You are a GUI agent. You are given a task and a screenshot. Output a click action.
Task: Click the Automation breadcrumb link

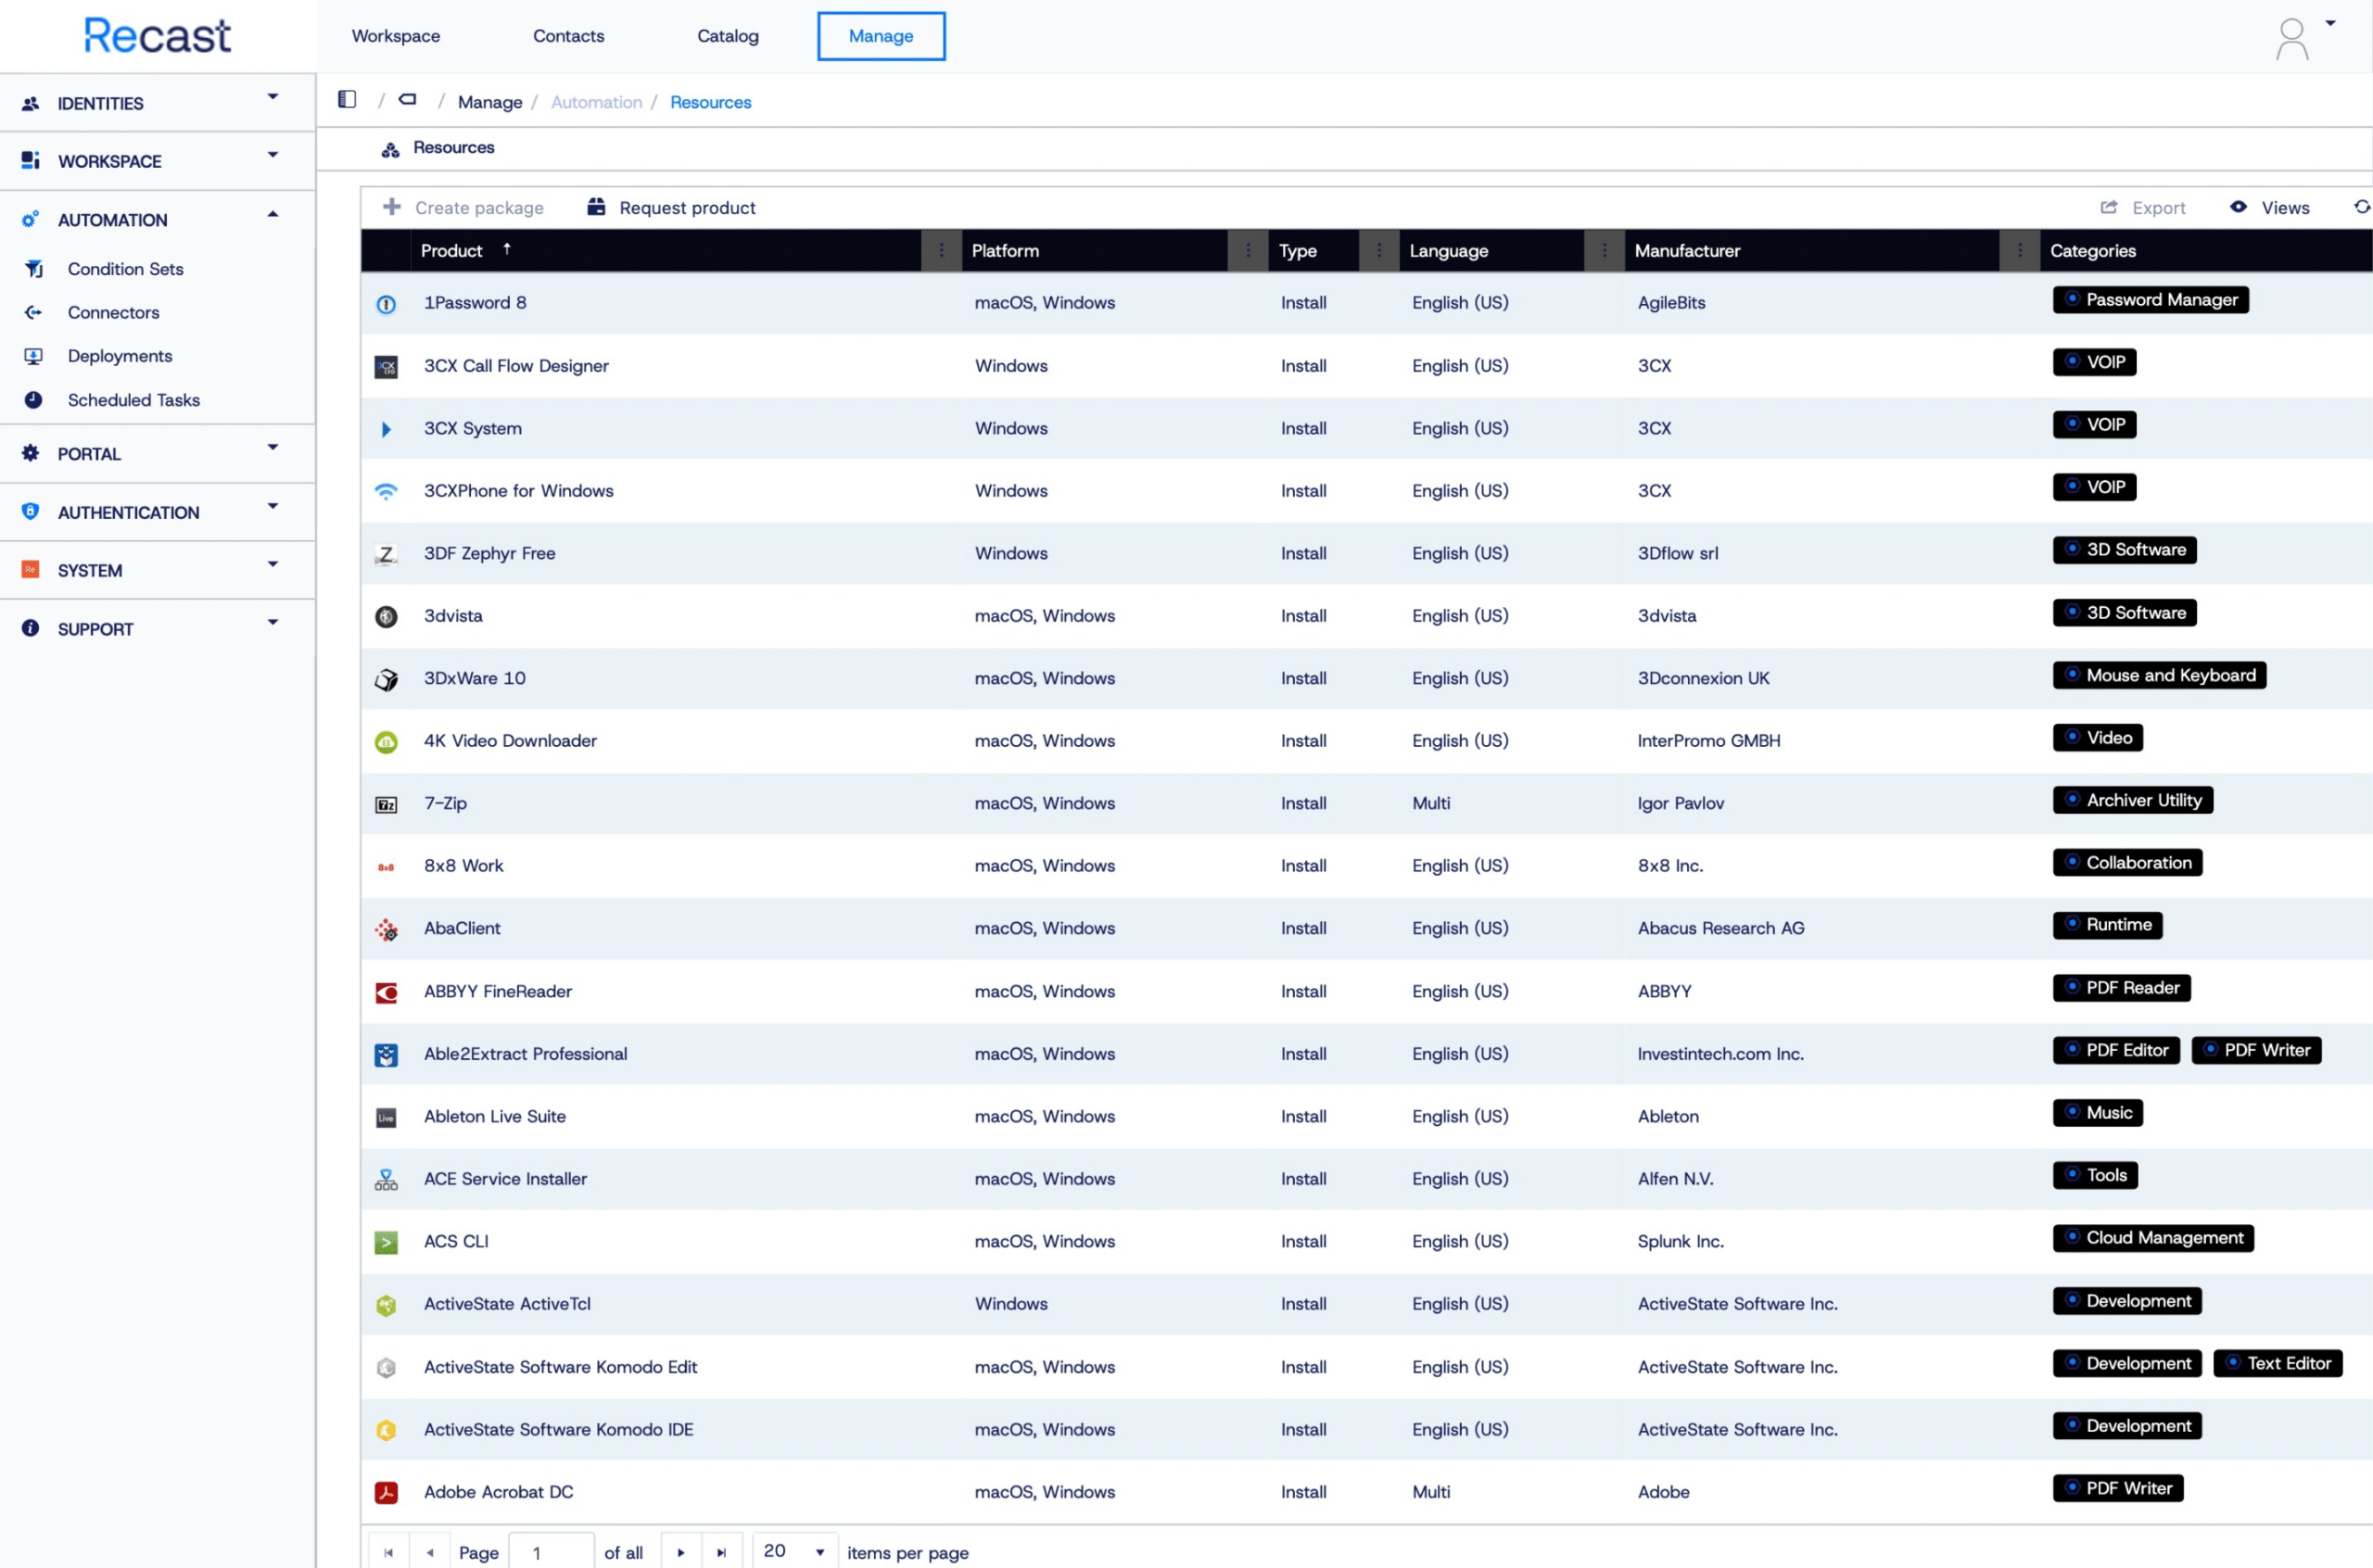click(597, 102)
